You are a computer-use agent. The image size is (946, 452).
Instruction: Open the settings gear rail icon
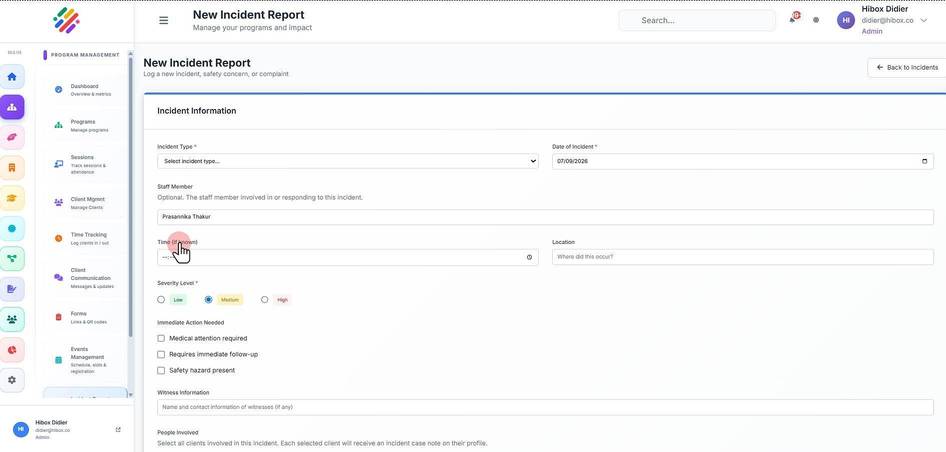(x=12, y=380)
